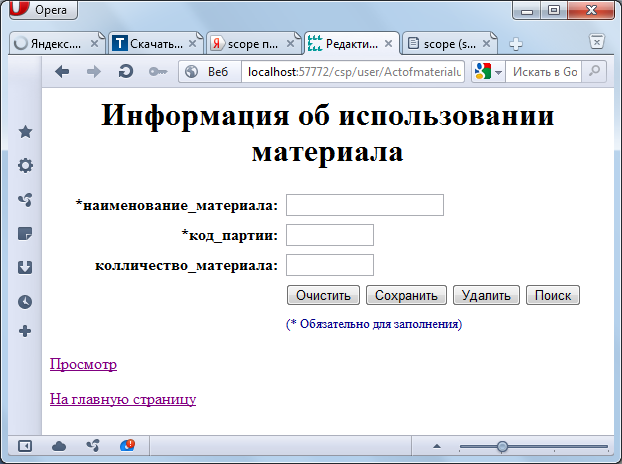Click the Очистить button
Viewport: 622px width, 464px height.
[323, 295]
